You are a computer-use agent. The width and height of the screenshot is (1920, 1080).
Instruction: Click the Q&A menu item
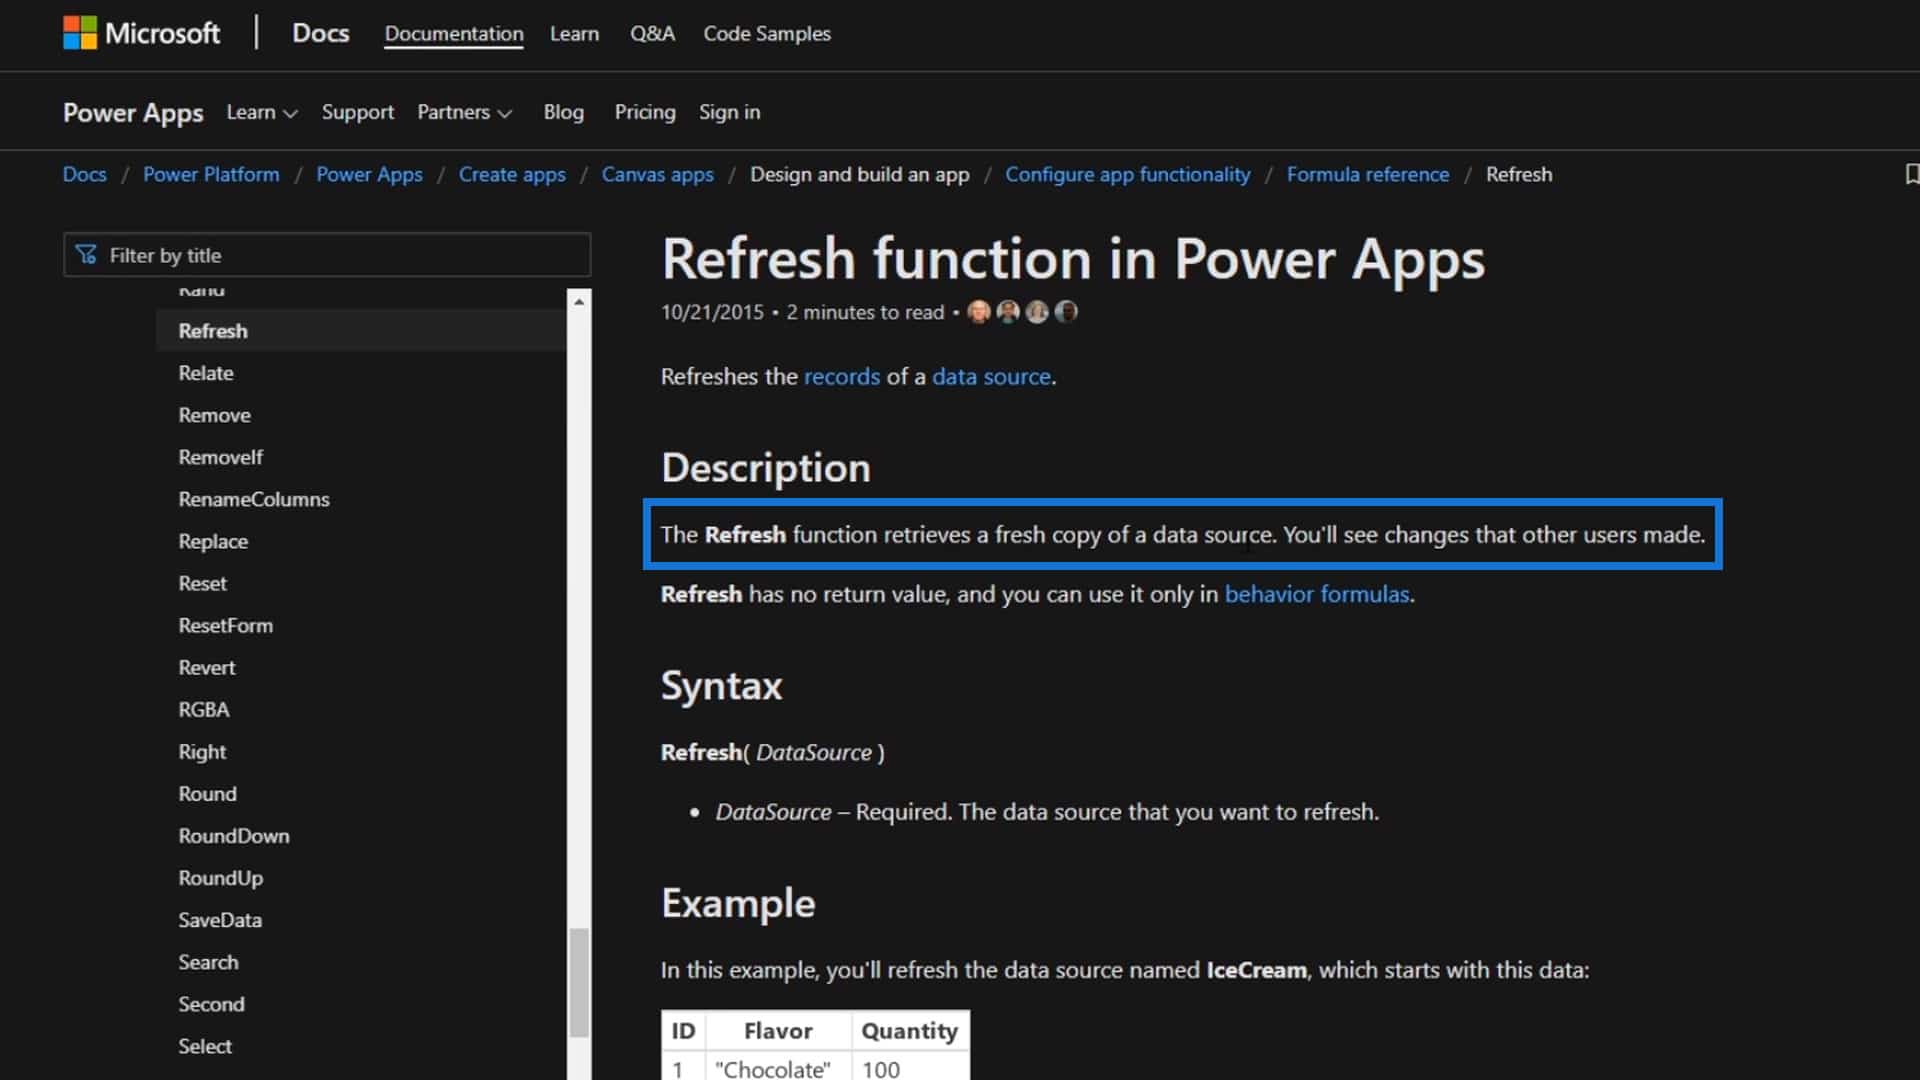click(x=650, y=33)
